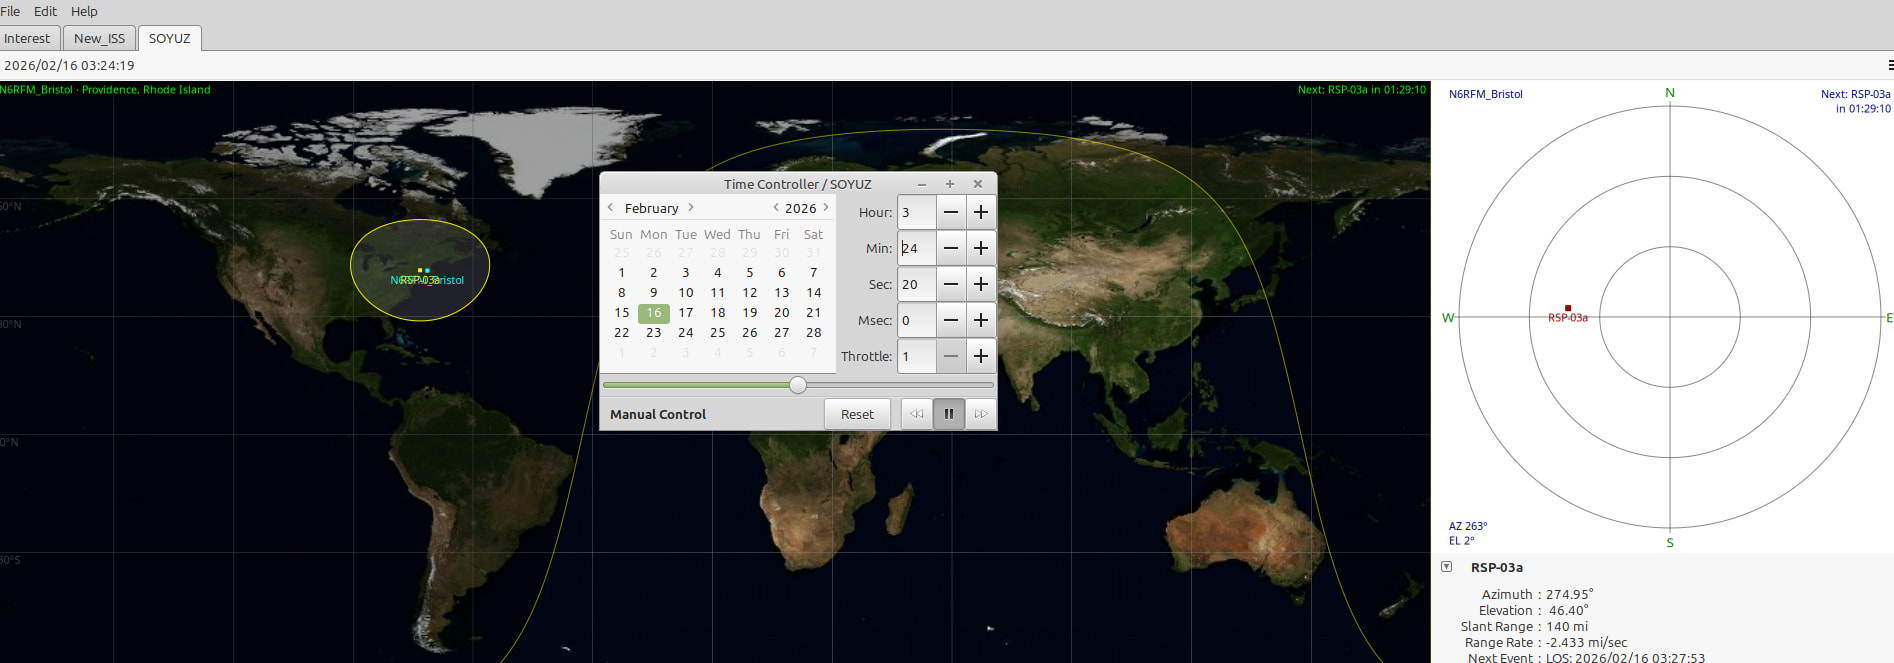Select February 20 in the calendar

click(781, 313)
